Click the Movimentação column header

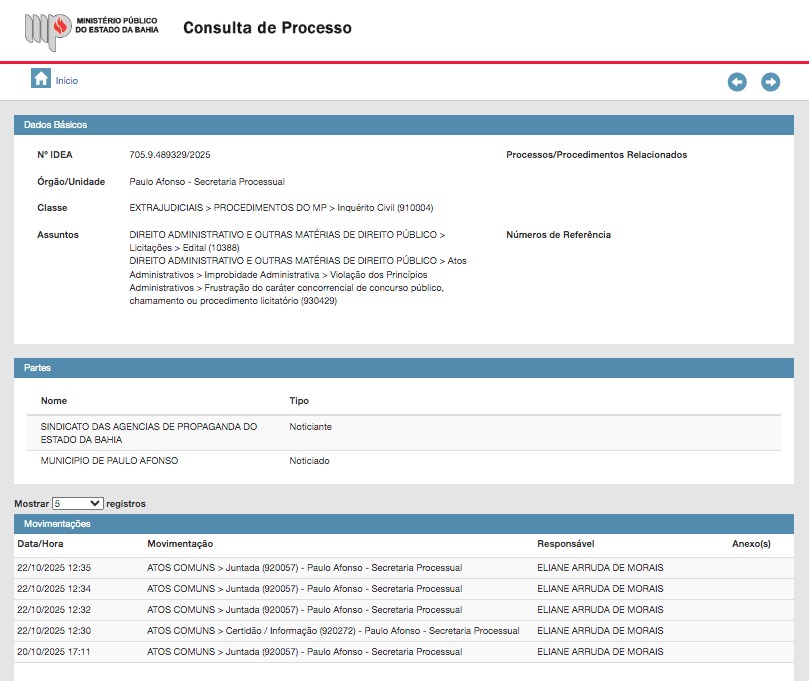[x=180, y=544]
